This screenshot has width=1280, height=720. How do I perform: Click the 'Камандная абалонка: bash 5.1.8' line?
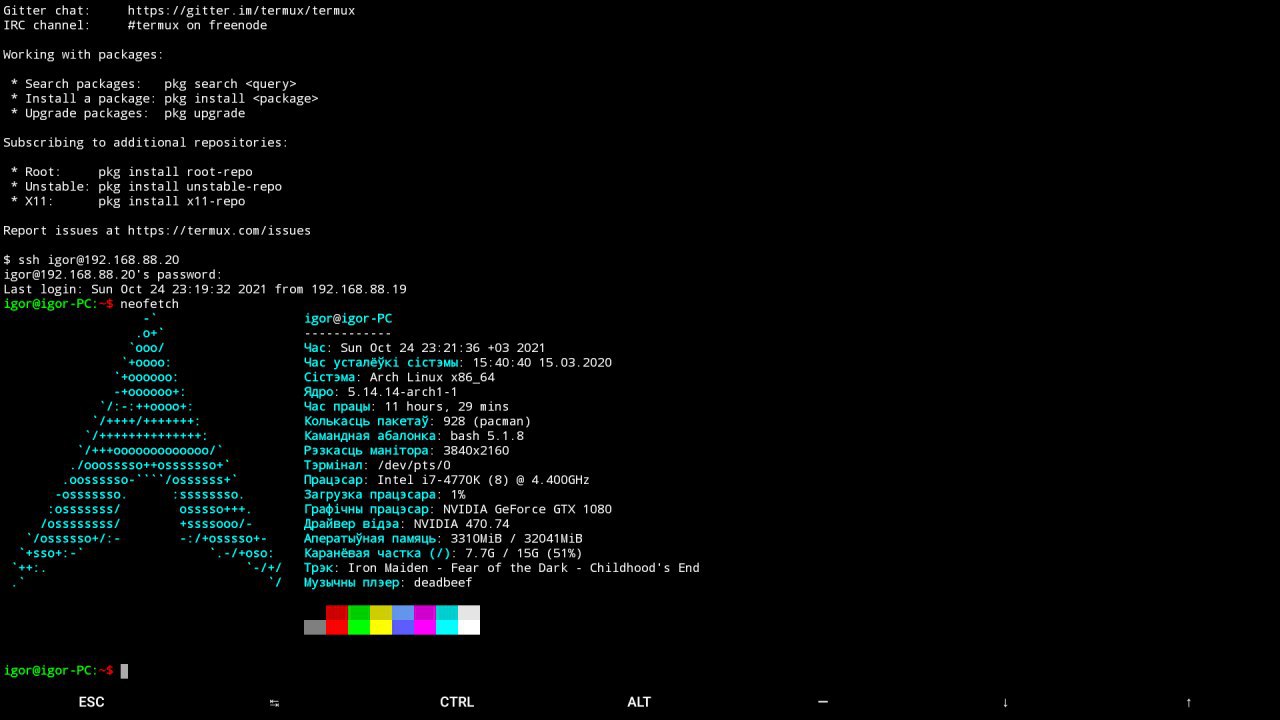414,436
